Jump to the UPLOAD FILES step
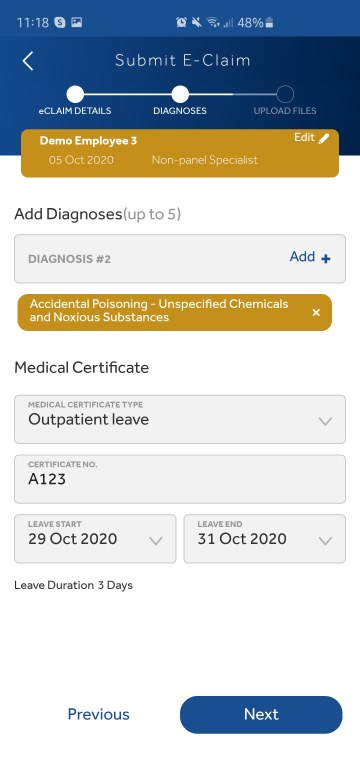The height and width of the screenshot is (760, 360). pyautogui.click(x=285, y=94)
